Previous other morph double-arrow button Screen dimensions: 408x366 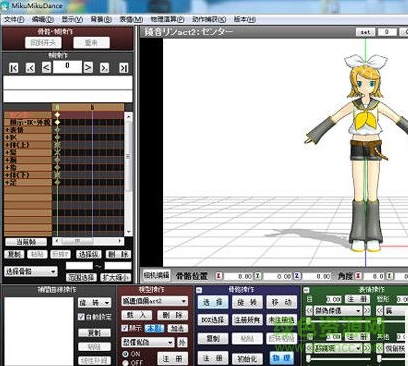(x=380, y=349)
